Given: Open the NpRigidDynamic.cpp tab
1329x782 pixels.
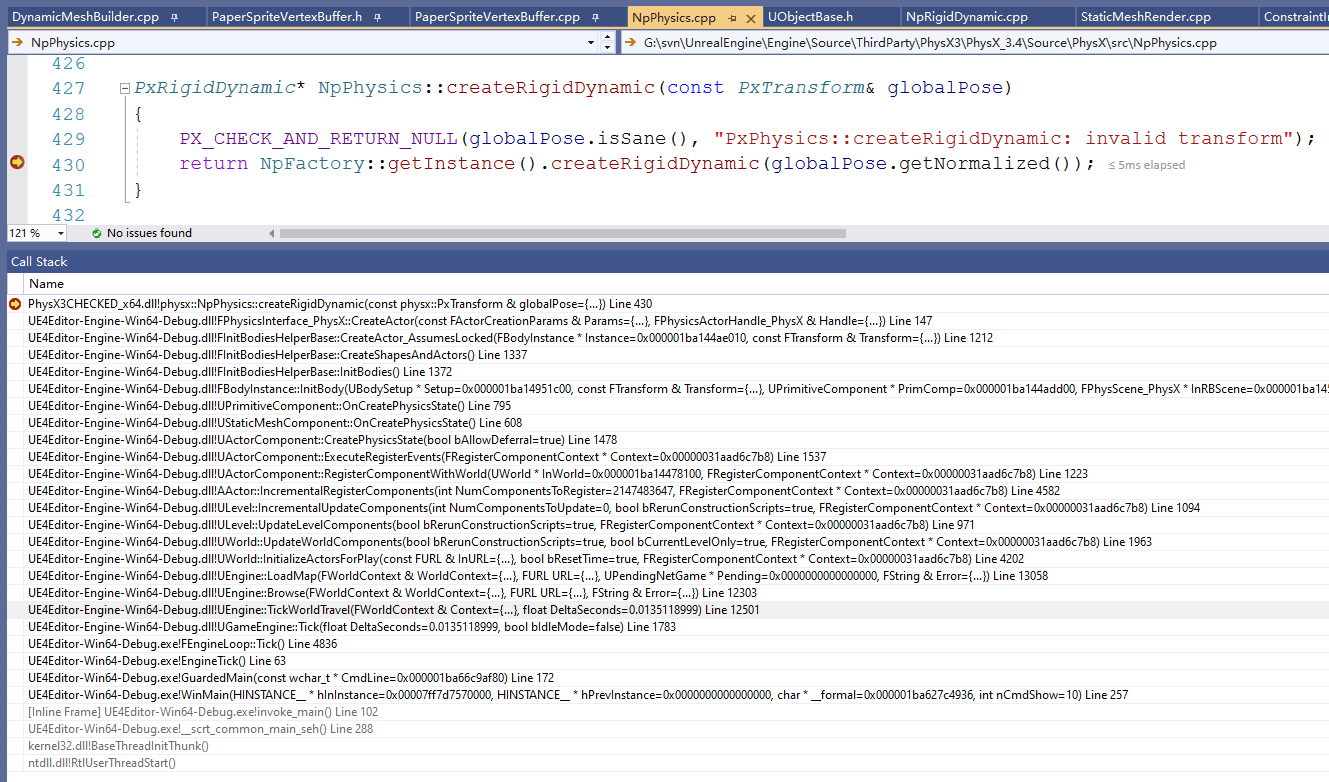Looking at the screenshot, I should coord(966,17).
